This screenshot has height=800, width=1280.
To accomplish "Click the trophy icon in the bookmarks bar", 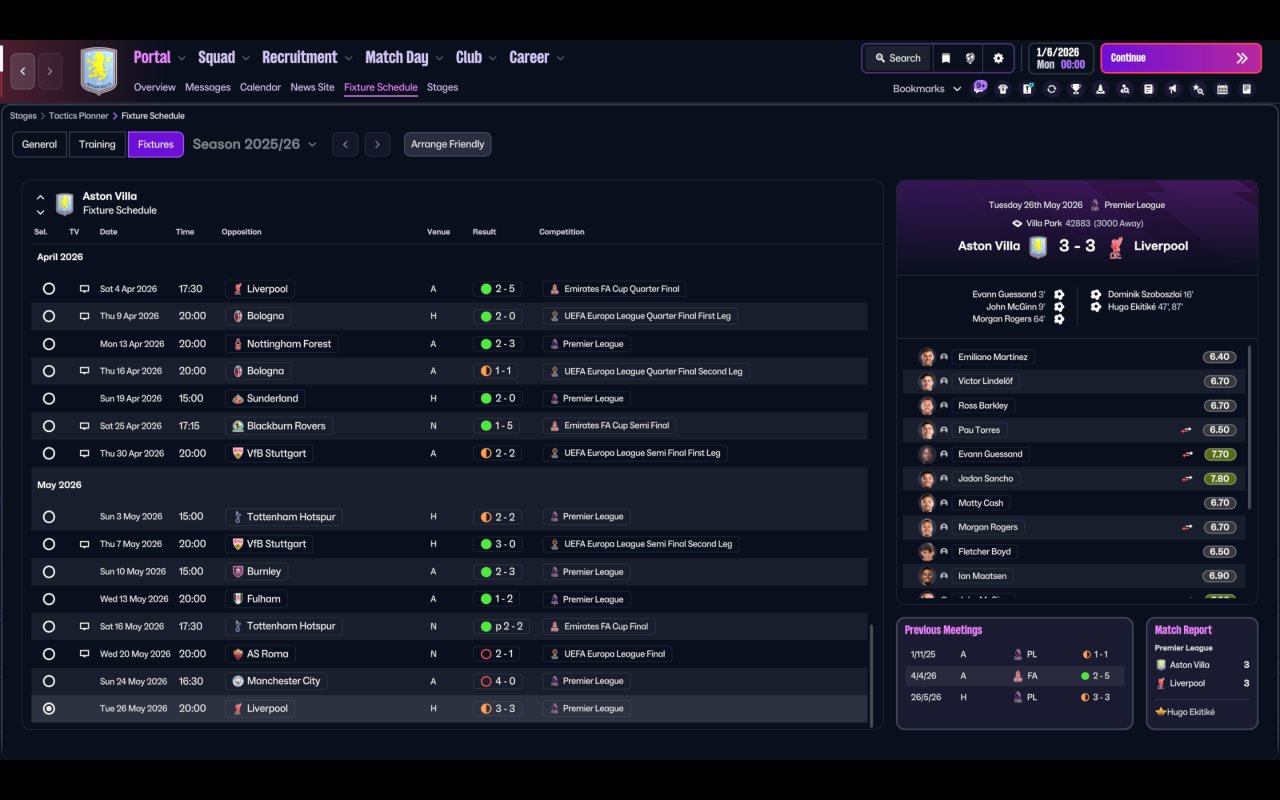I will 1076,89.
